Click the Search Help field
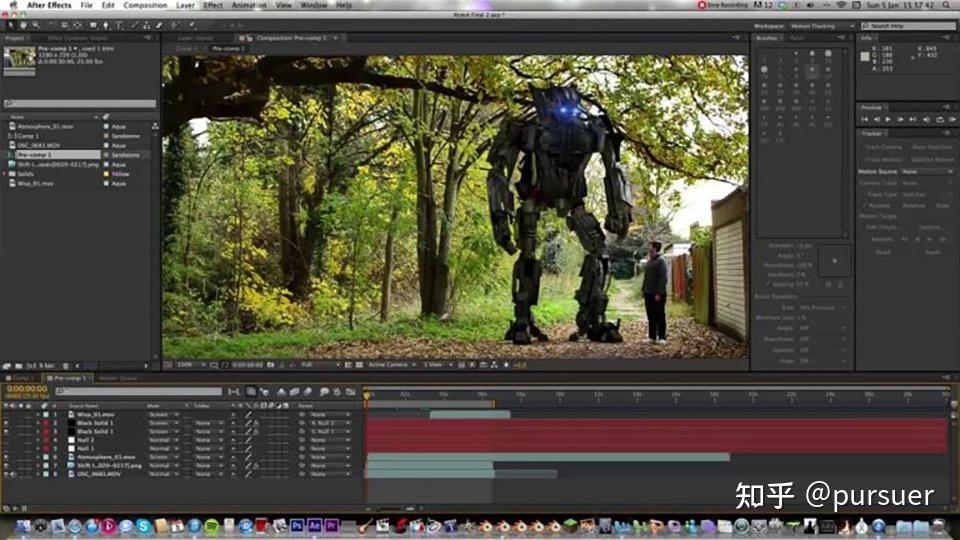The height and width of the screenshot is (540, 960). pyautogui.click(x=908, y=26)
